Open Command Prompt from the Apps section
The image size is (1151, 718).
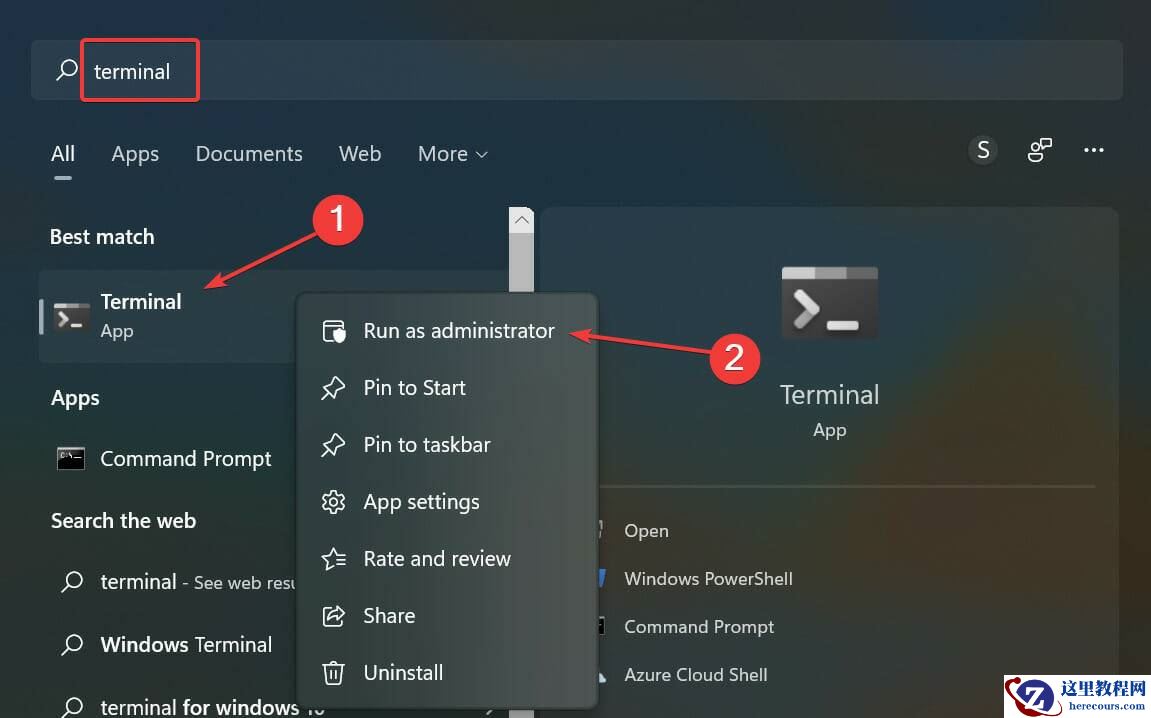186,459
